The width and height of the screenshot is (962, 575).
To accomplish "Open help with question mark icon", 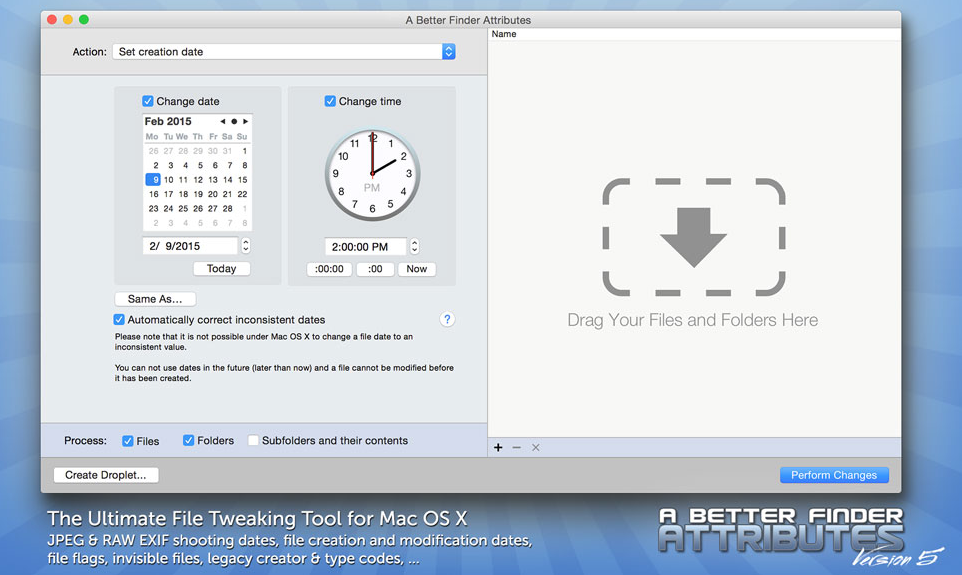I will coord(447,319).
